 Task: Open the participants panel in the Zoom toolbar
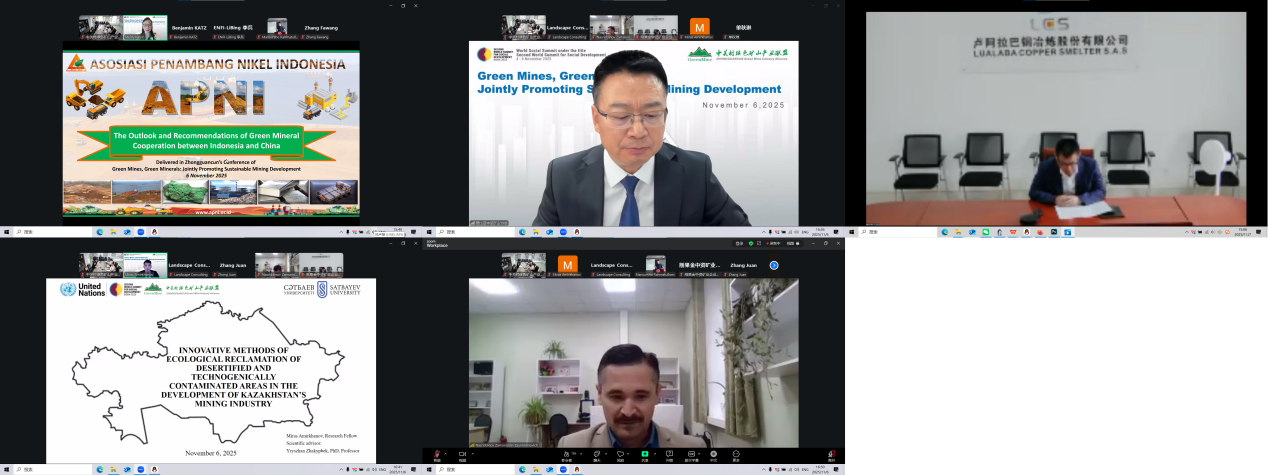(x=566, y=454)
